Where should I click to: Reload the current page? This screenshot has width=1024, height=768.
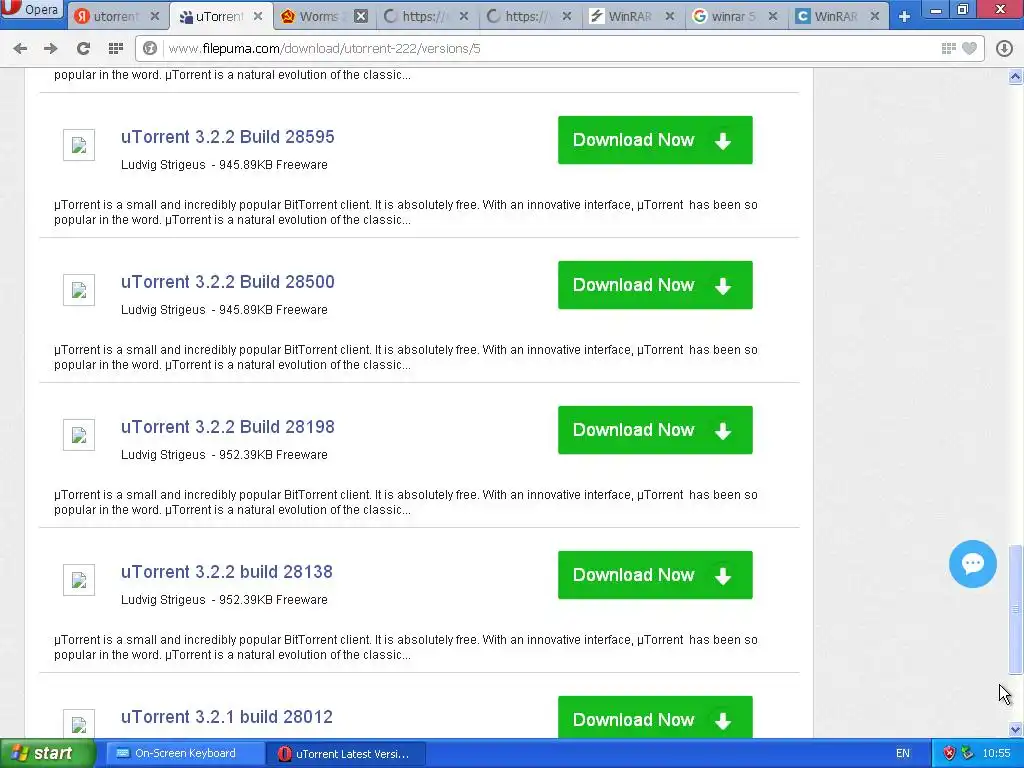(x=83, y=48)
